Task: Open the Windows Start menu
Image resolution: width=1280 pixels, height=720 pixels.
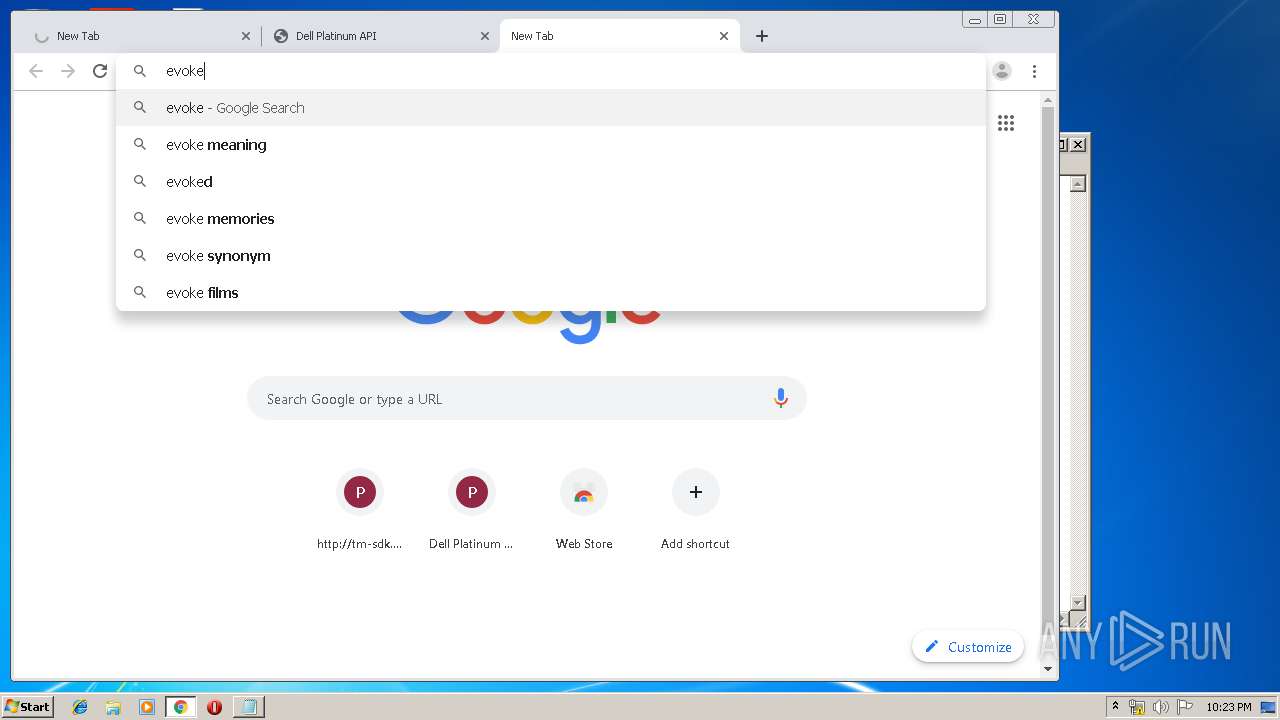Action: point(27,706)
